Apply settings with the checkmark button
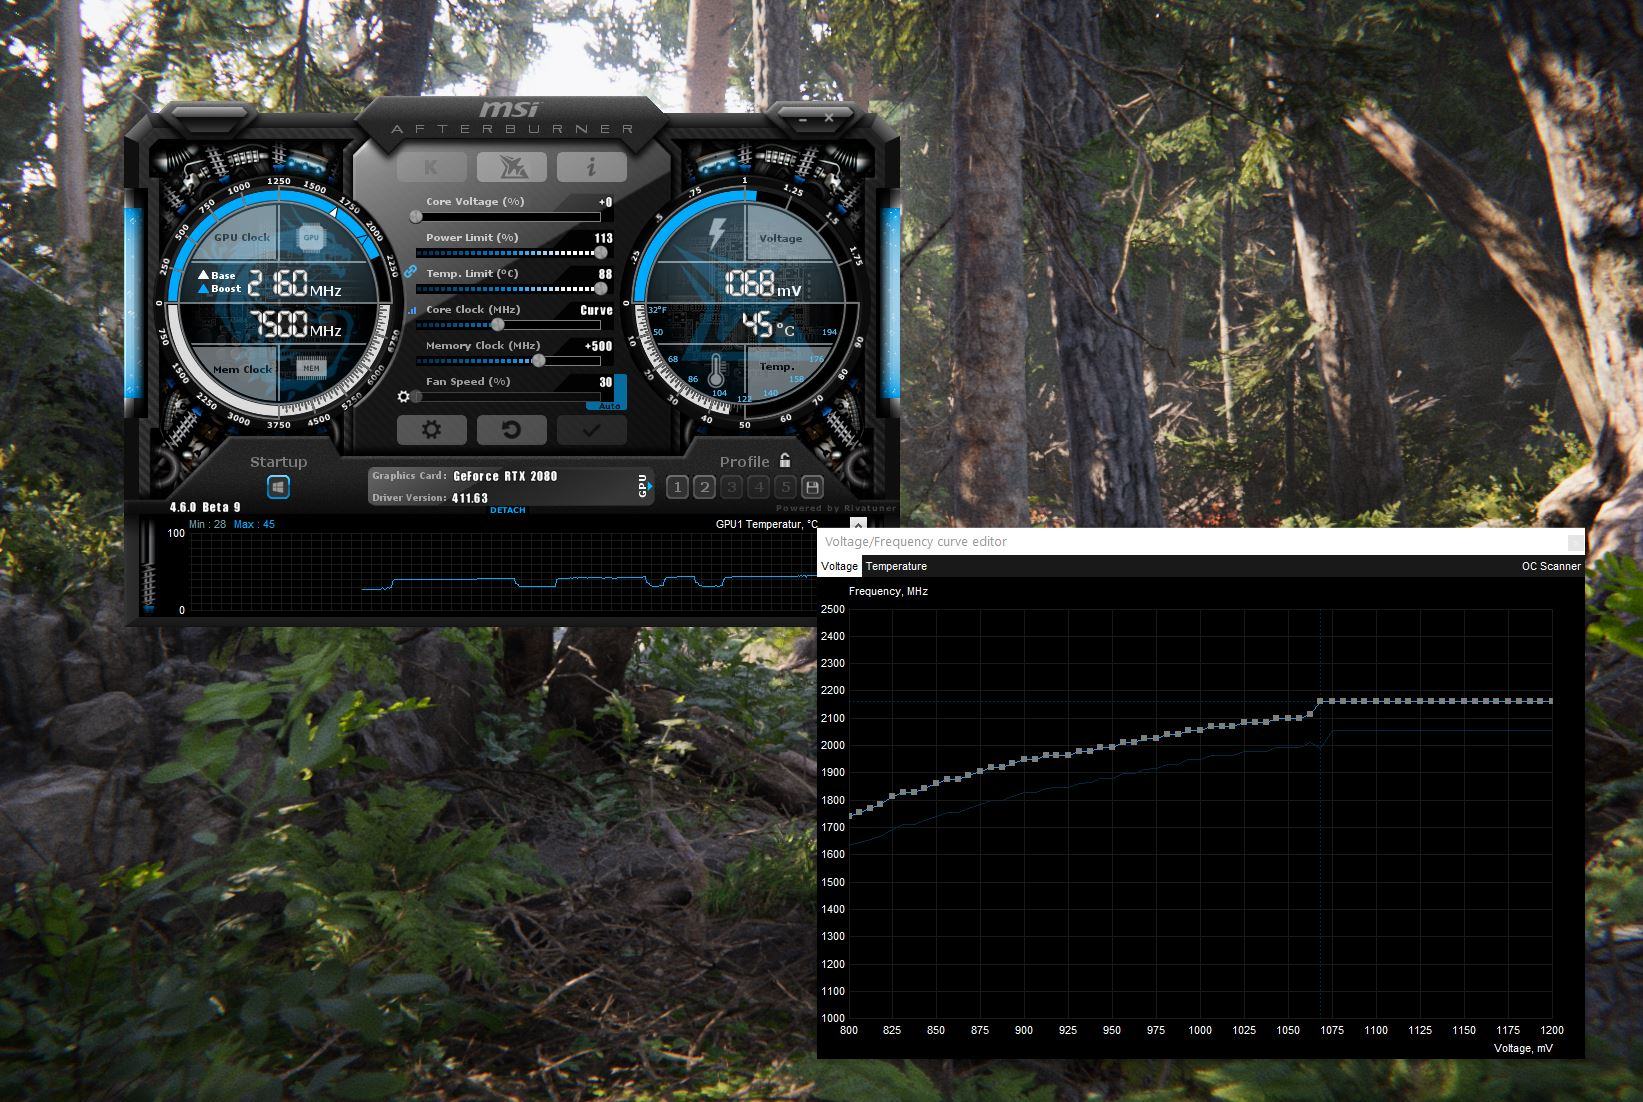 tap(591, 430)
